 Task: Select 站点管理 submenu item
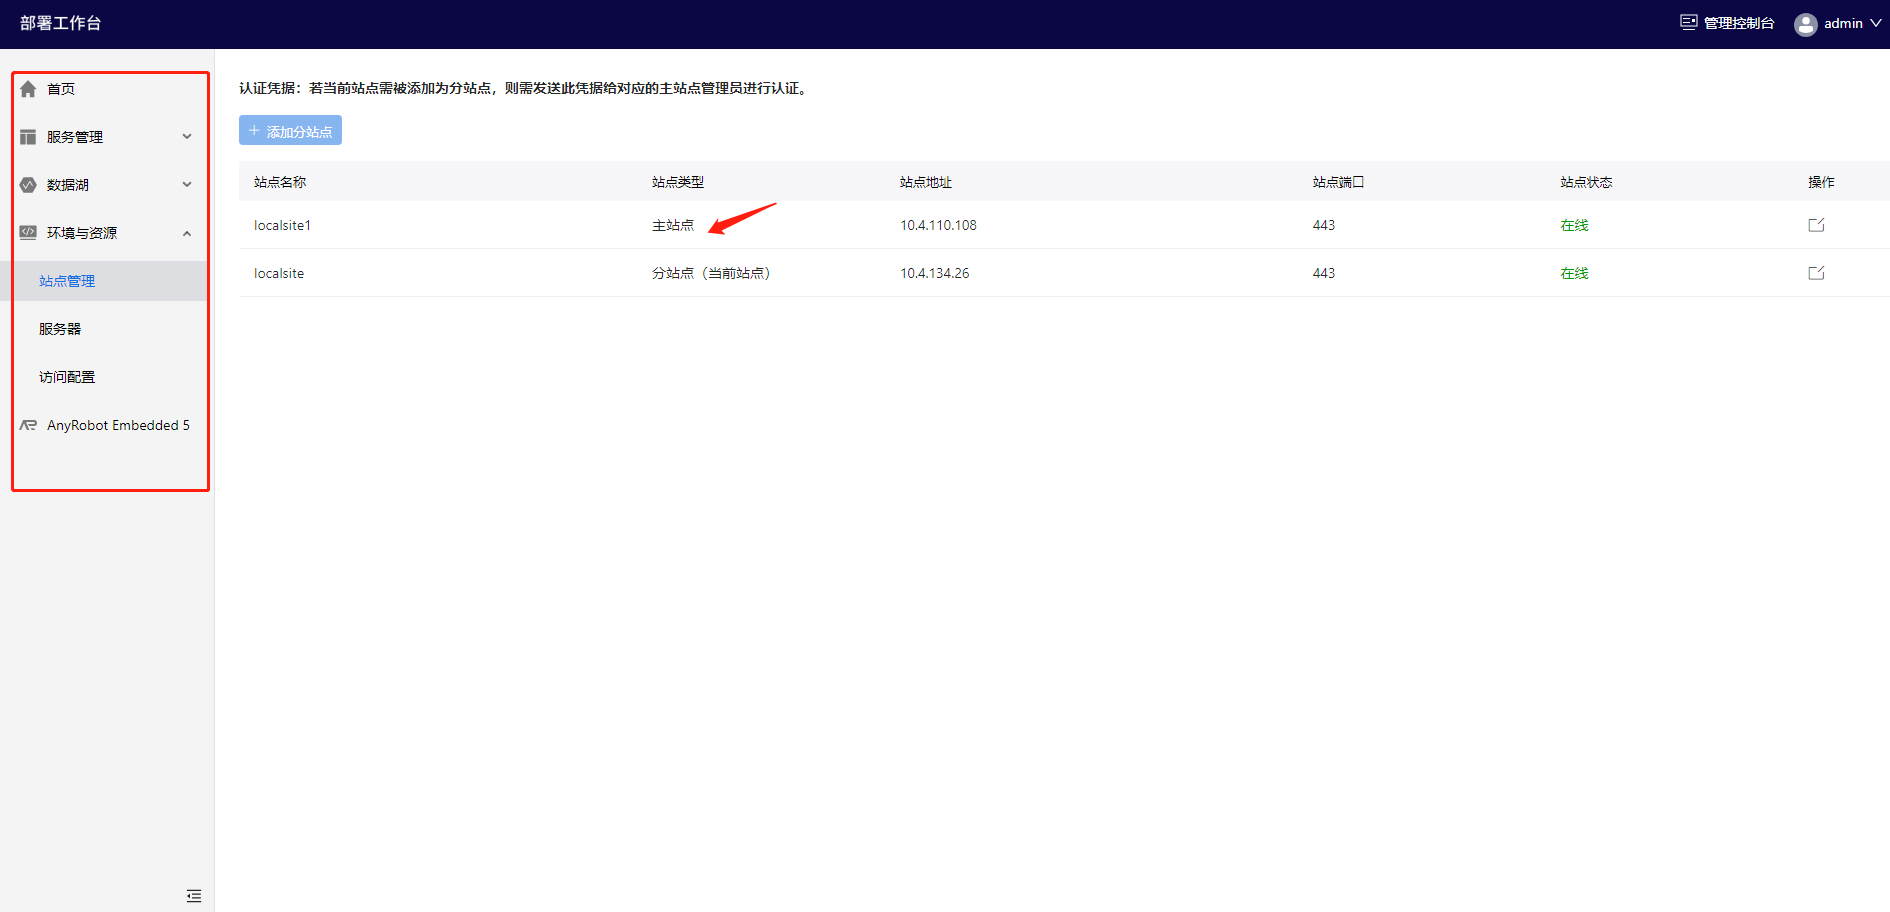click(67, 281)
